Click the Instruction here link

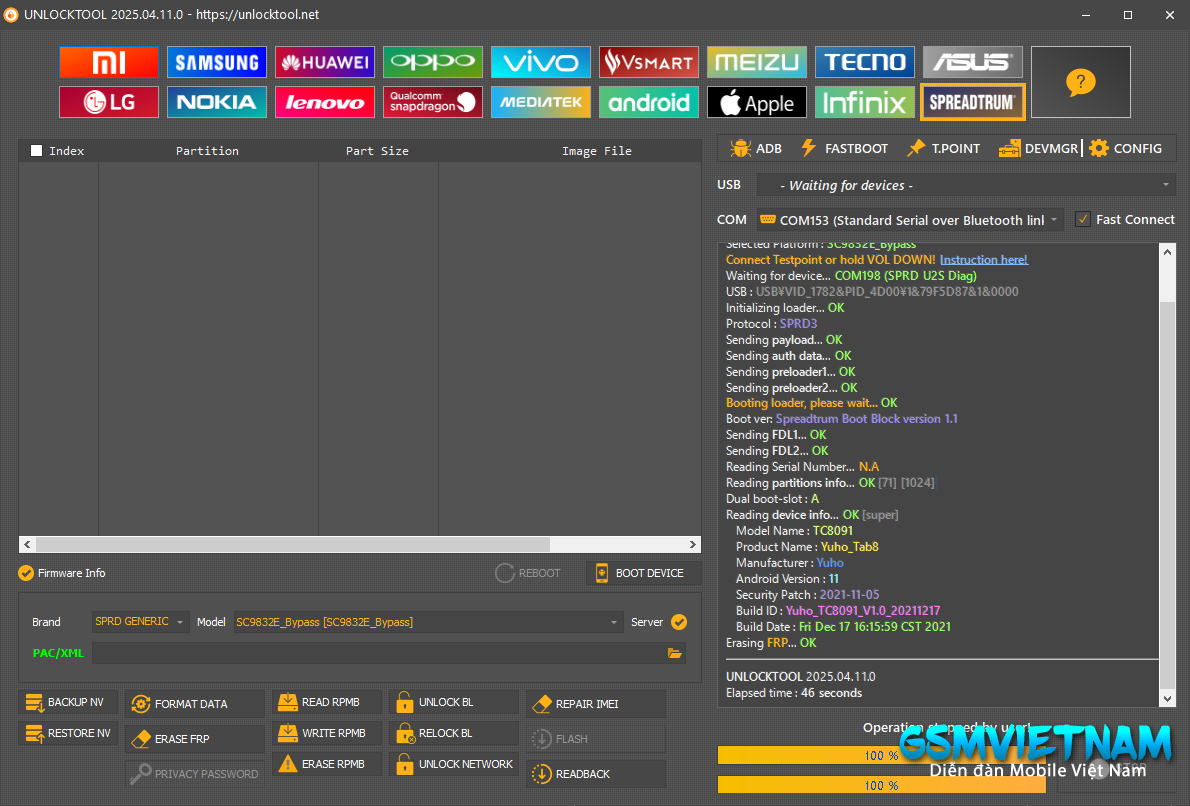pos(984,260)
